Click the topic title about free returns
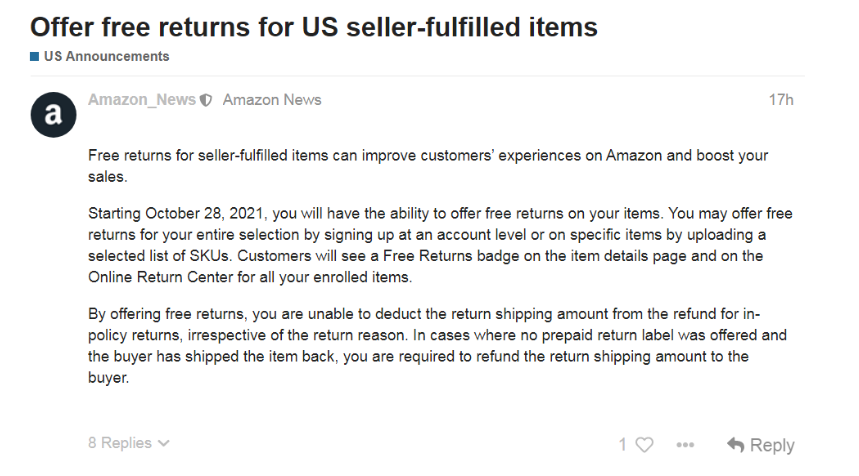This screenshot has height=476, width=859. pos(313,27)
